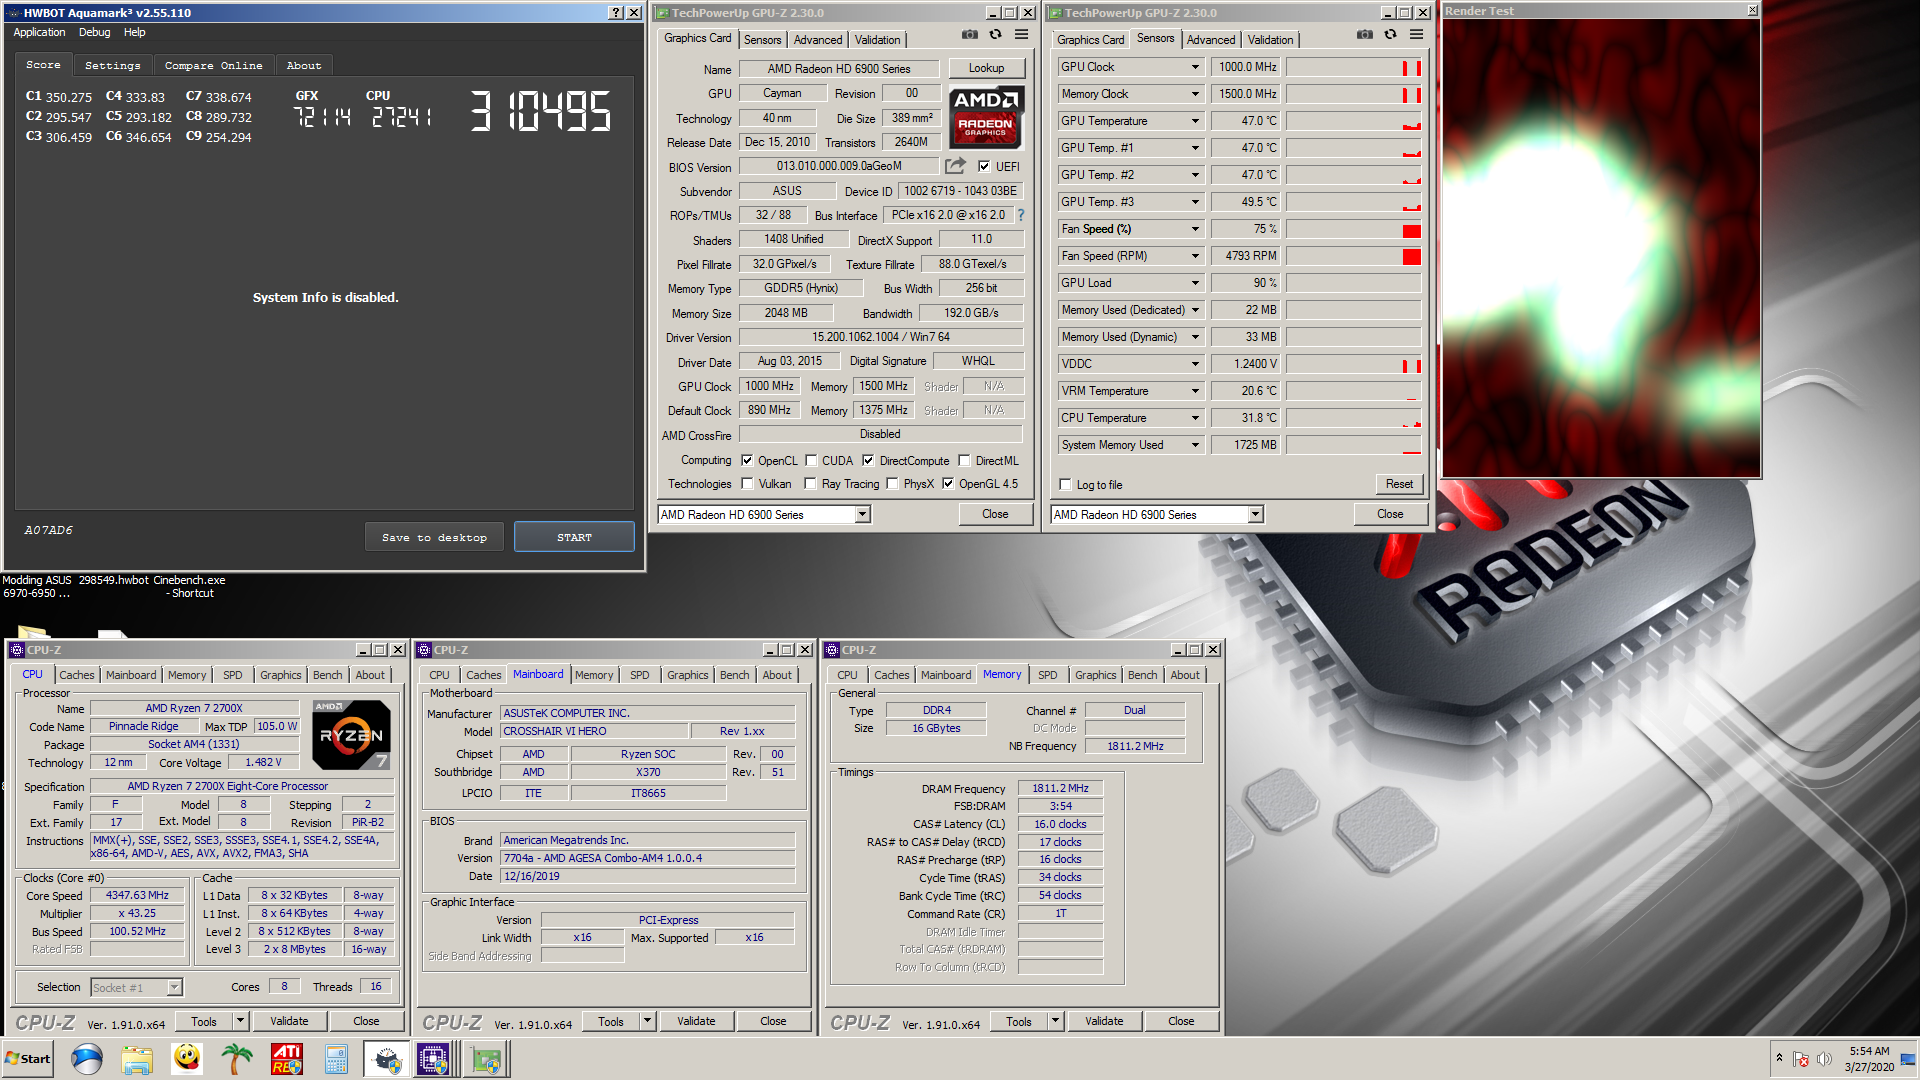The width and height of the screenshot is (1920, 1080).
Task: Open VDDC sensor dropdown
Action: 1194,364
